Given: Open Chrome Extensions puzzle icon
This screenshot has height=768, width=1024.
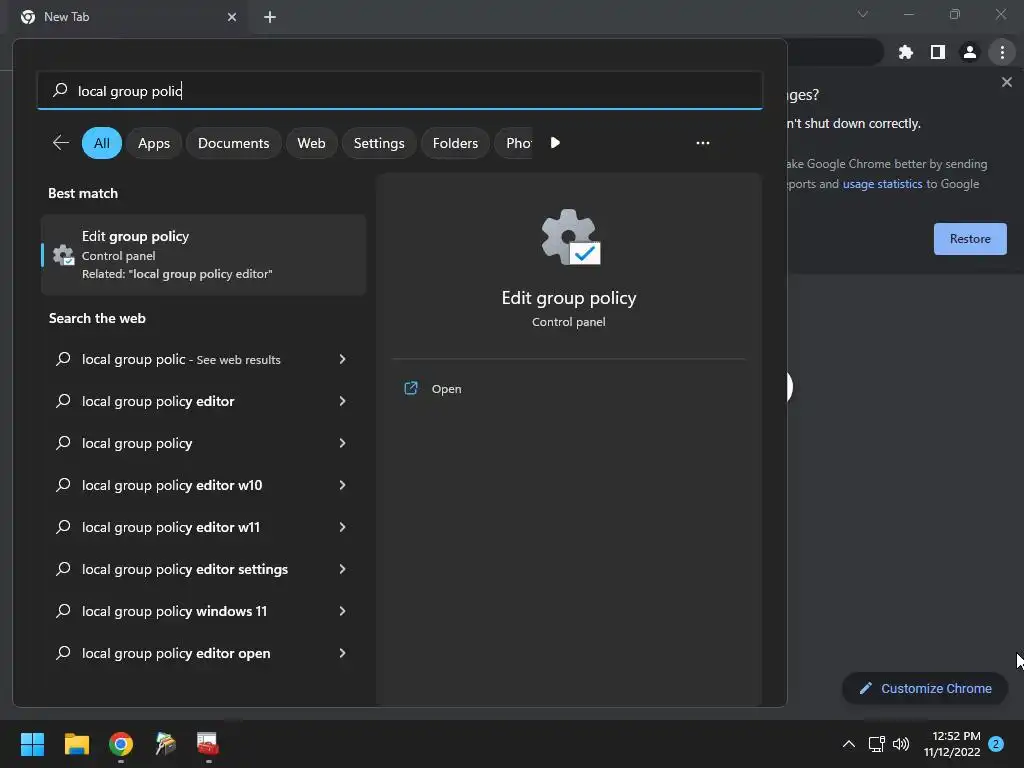Looking at the screenshot, I should point(906,52).
